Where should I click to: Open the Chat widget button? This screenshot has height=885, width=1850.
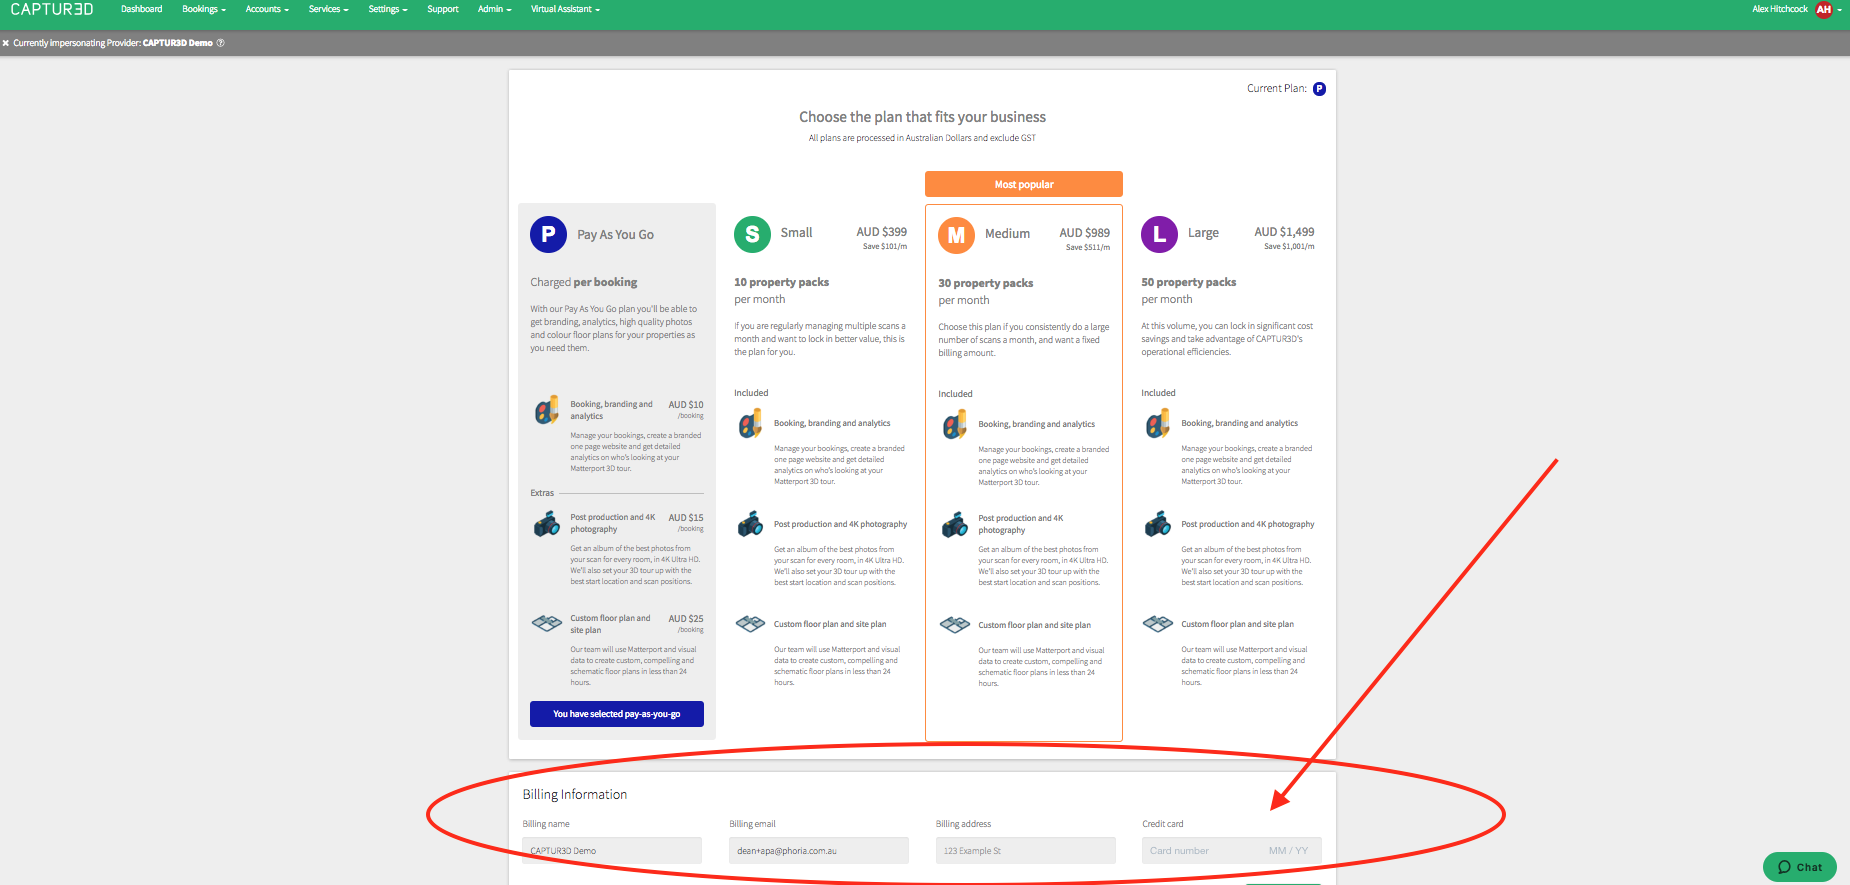tap(1800, 867)
